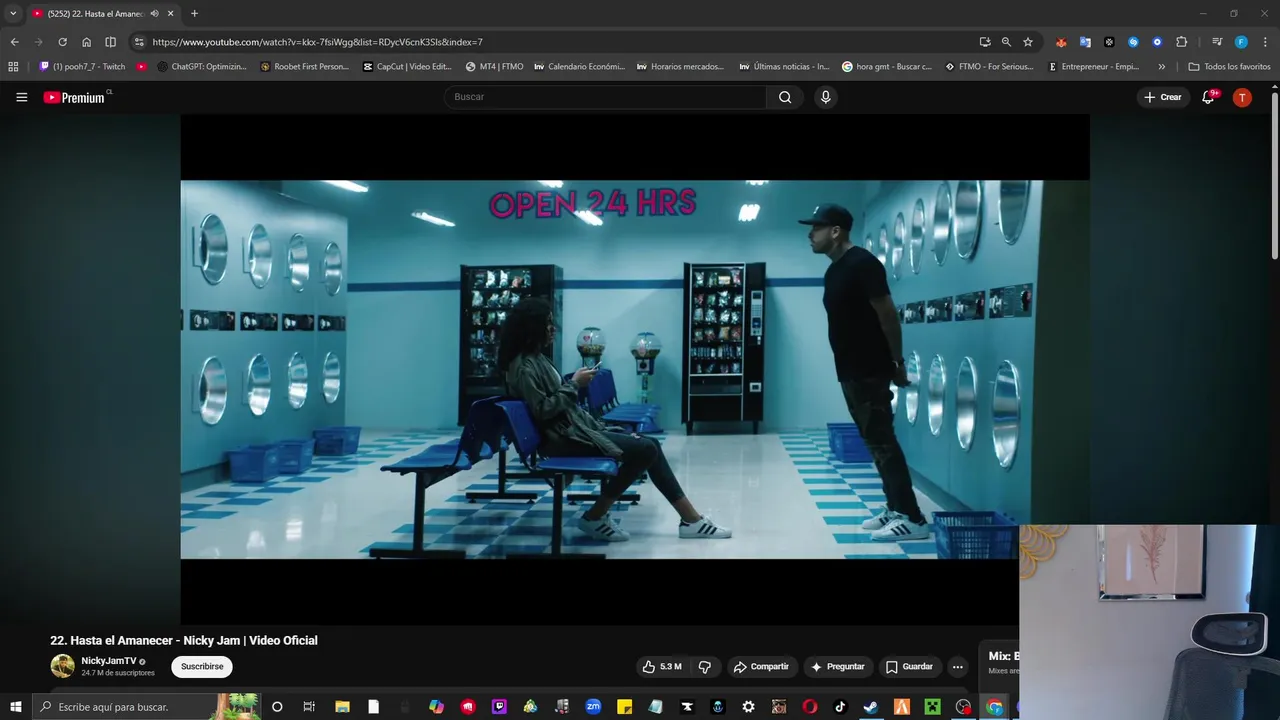Like the video with thumbs up
Image resolution: width=1280 pixels, height=720 pixels.
tap(662, 667)
